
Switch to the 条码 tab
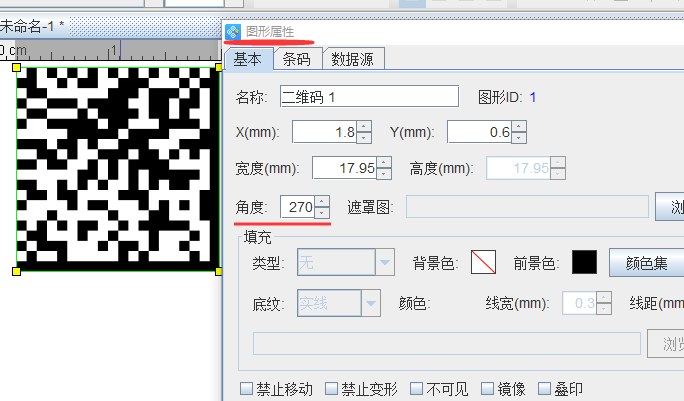coord(296,59)
